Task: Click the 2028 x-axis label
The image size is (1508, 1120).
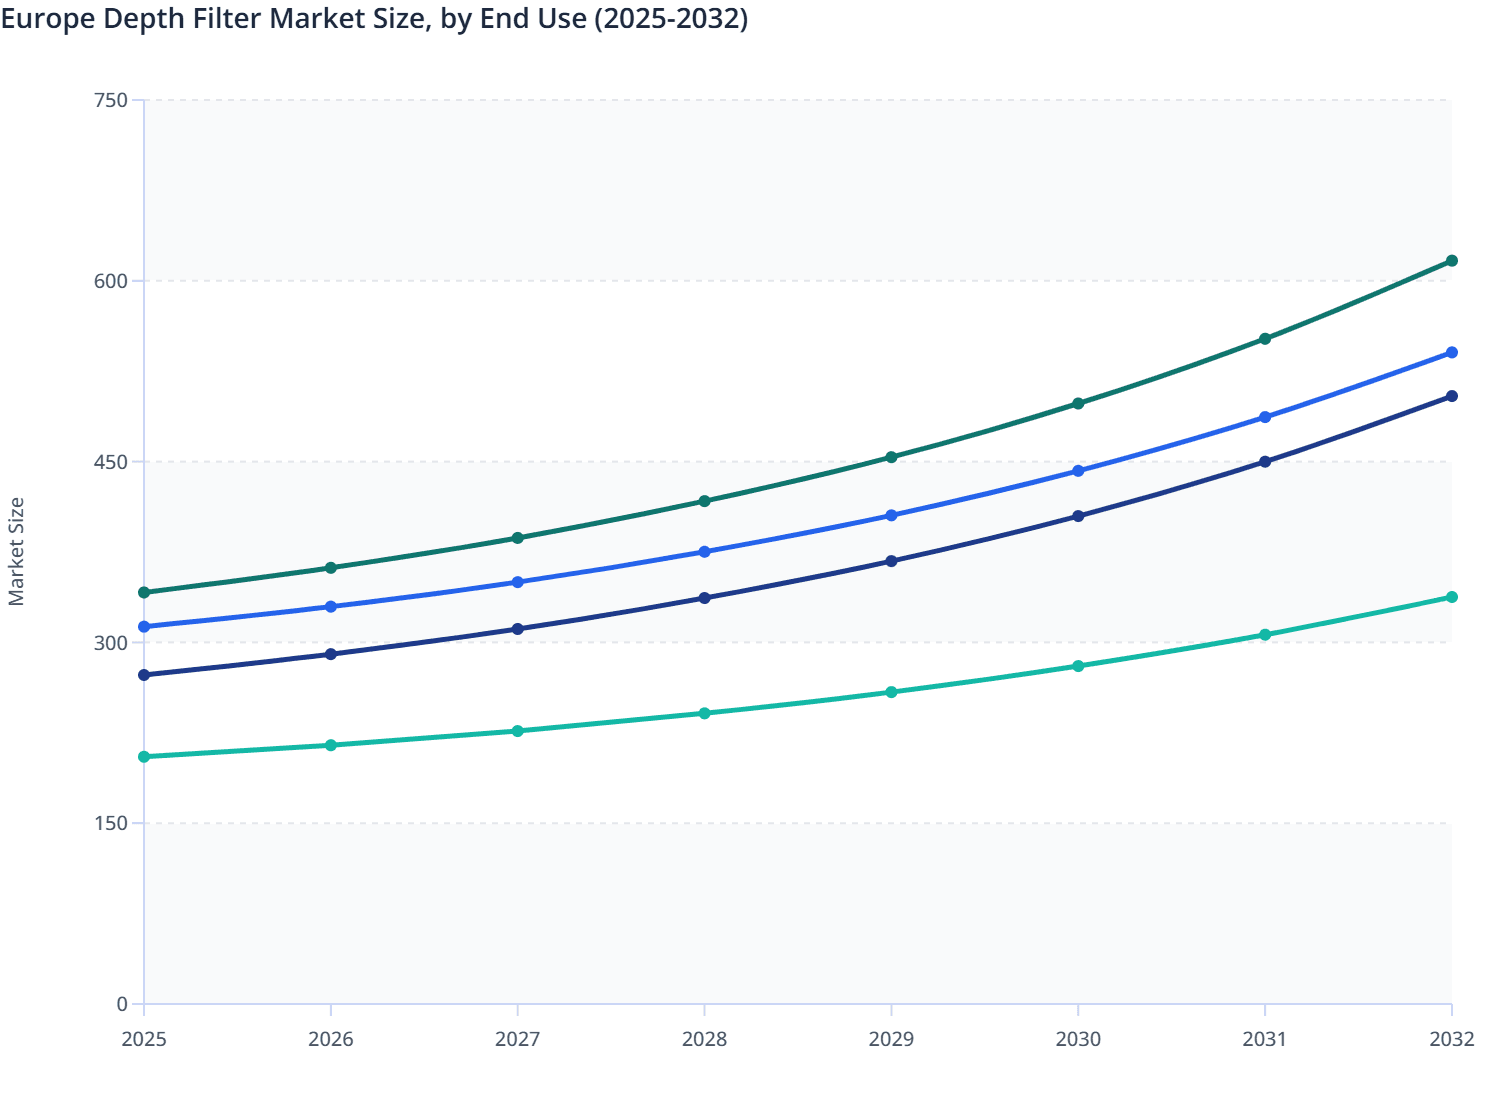Action: [704, 1040]
